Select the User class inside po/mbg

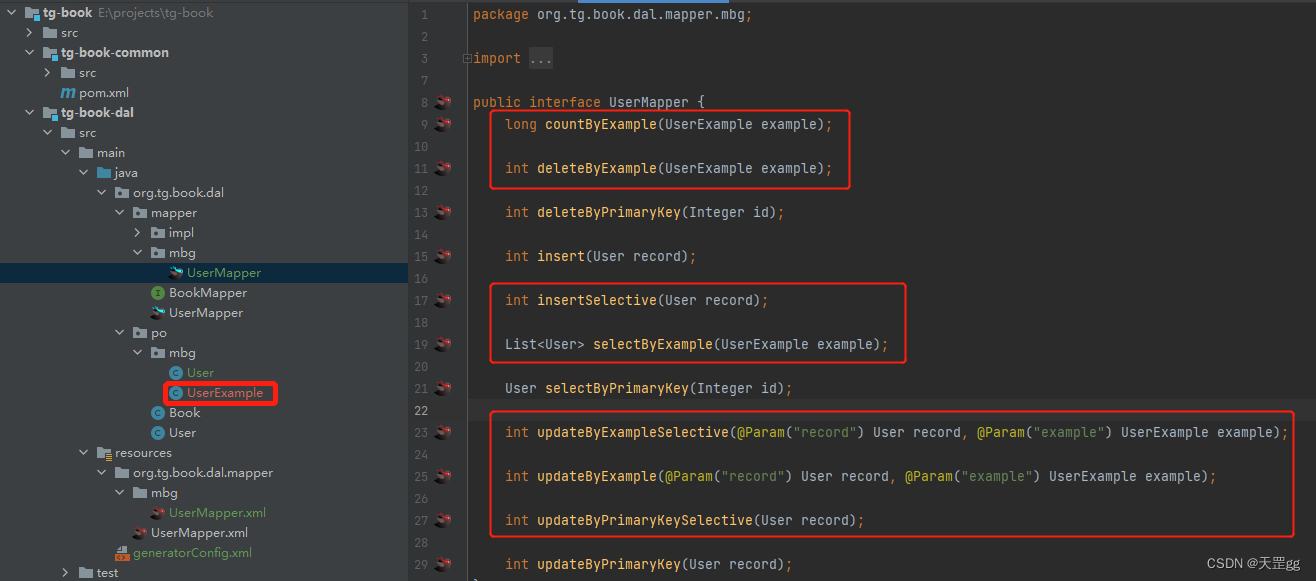click(x=200, y=373)
